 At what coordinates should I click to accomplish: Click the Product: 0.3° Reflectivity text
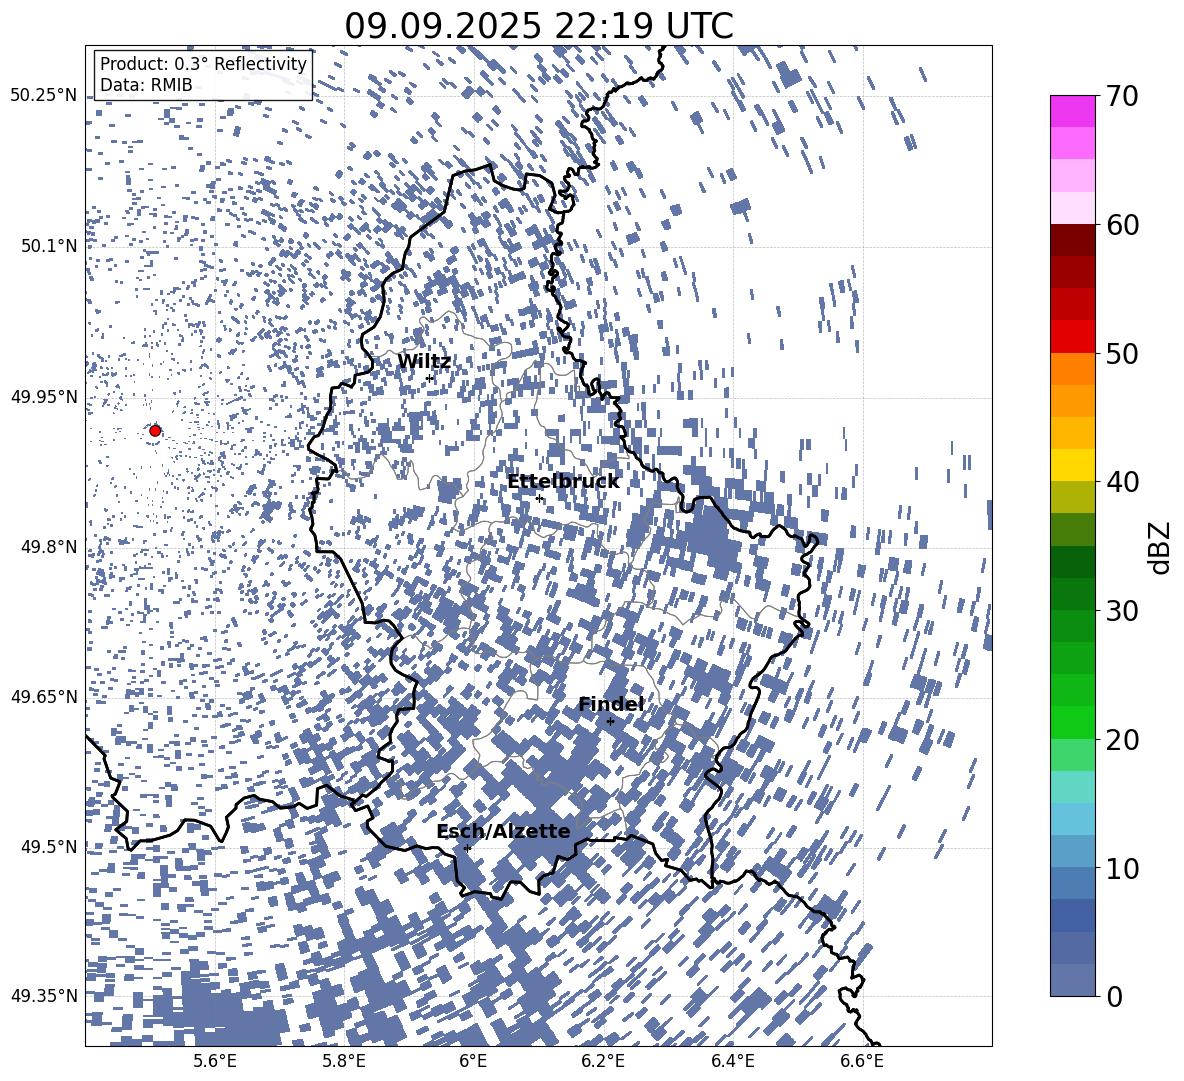pos(203,64)
